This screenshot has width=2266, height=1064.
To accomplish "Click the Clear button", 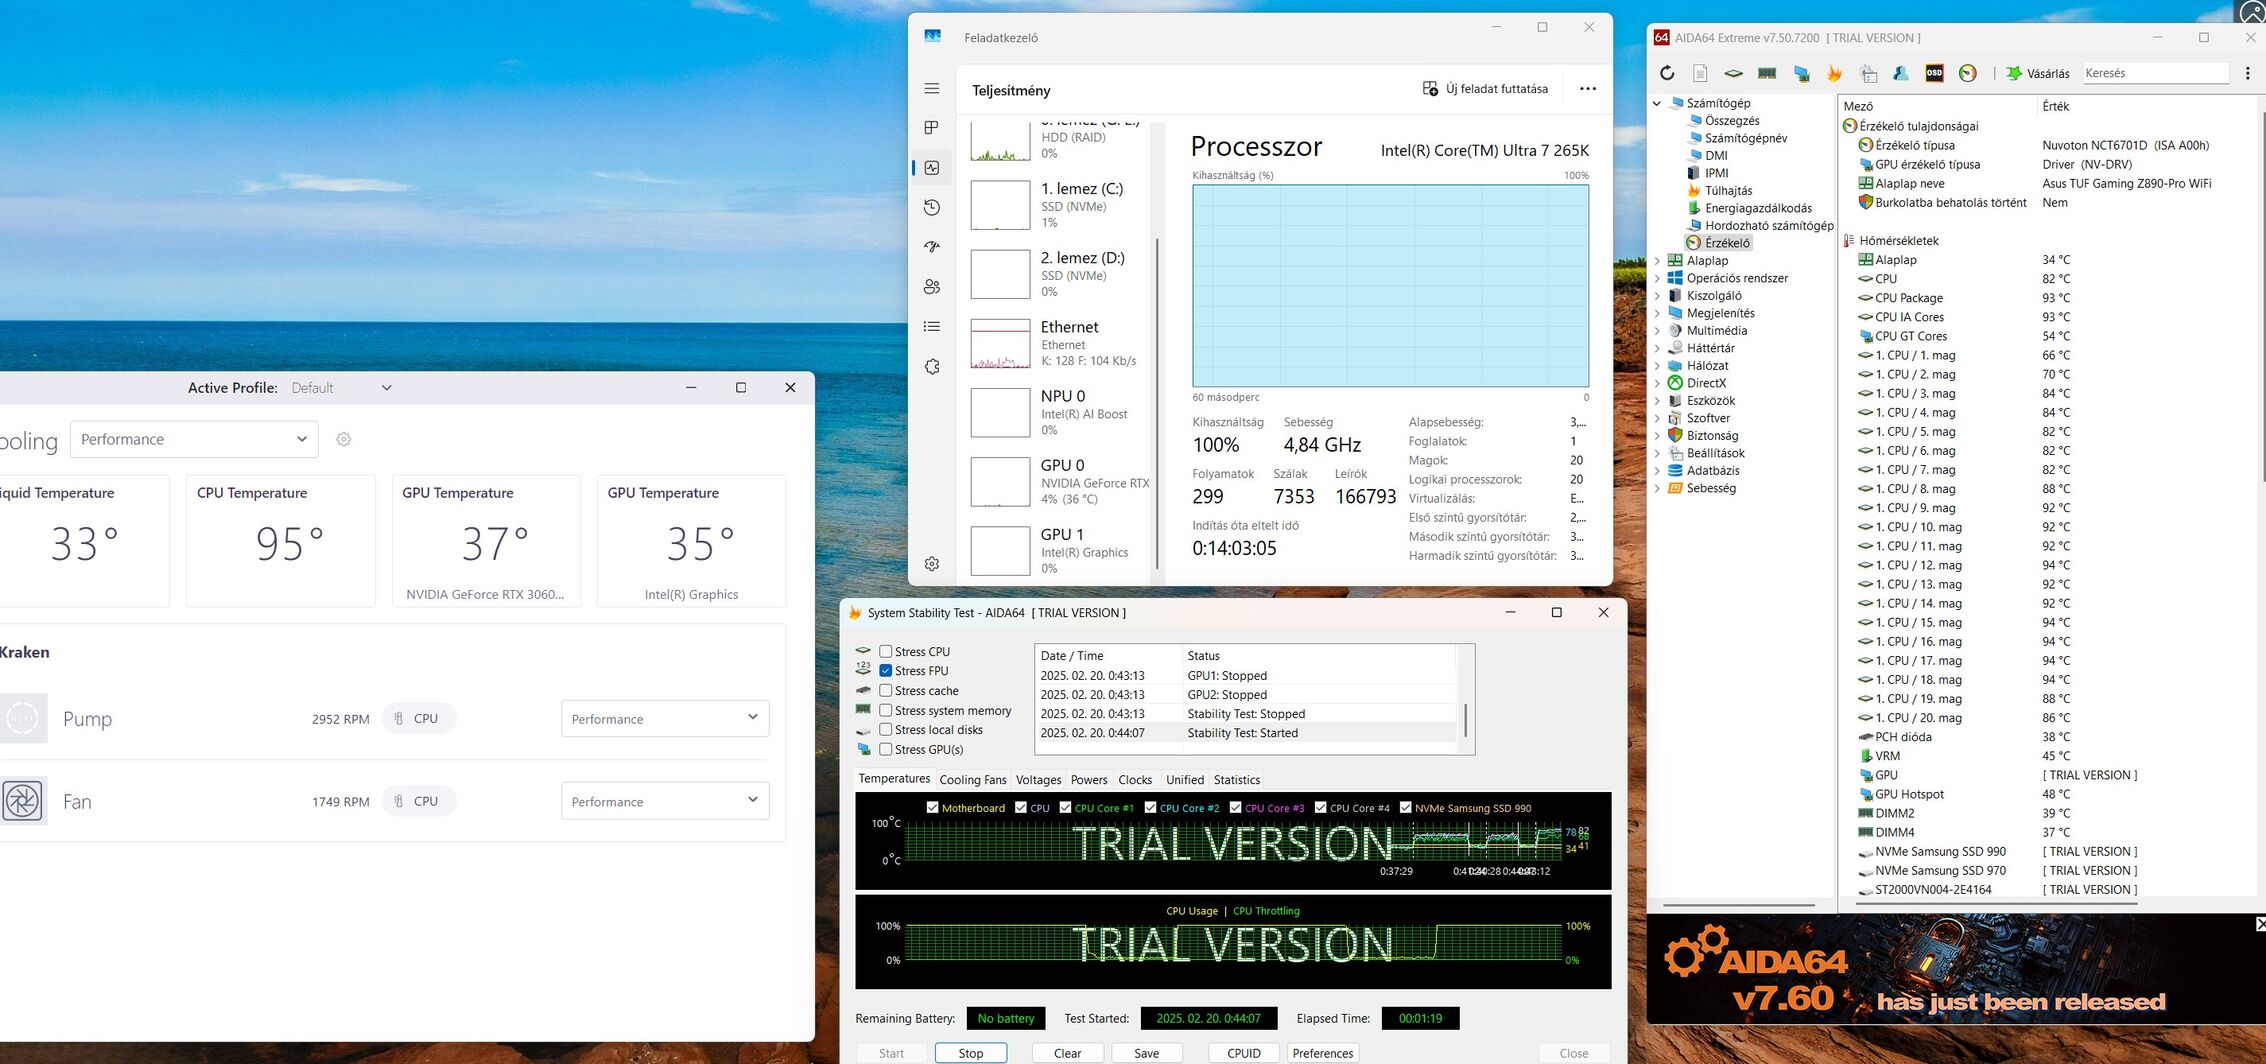I will pos(1067,1053).
